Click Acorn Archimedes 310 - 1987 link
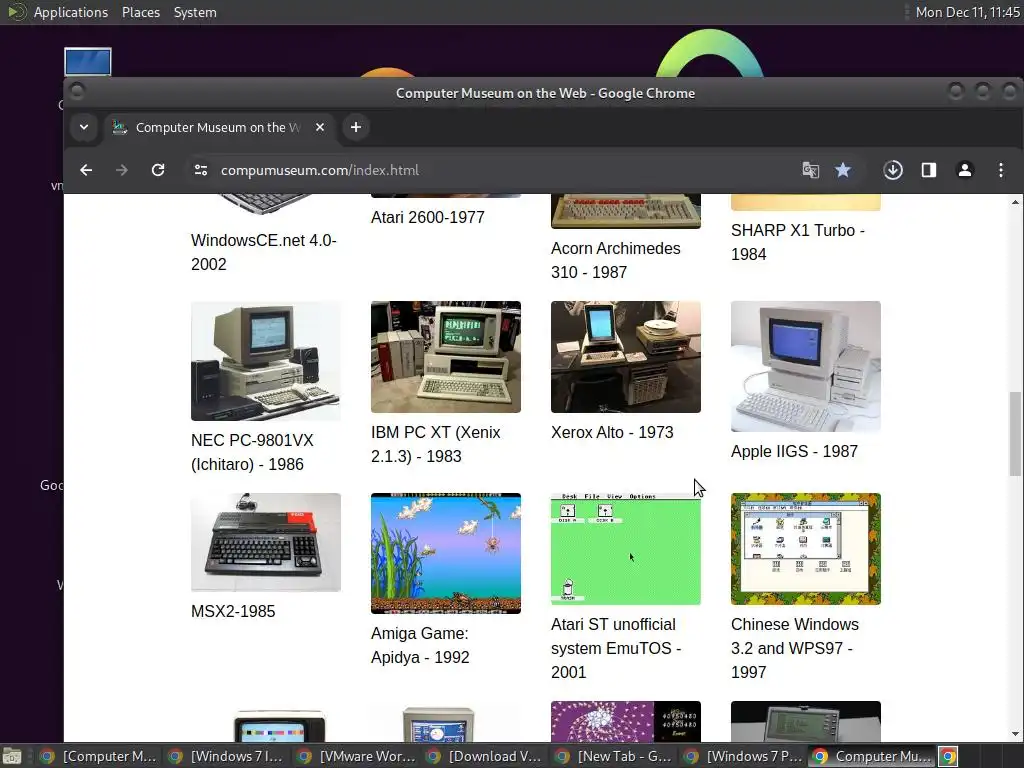The width and height of the screenshot is (1024, 768). point(616,260)
